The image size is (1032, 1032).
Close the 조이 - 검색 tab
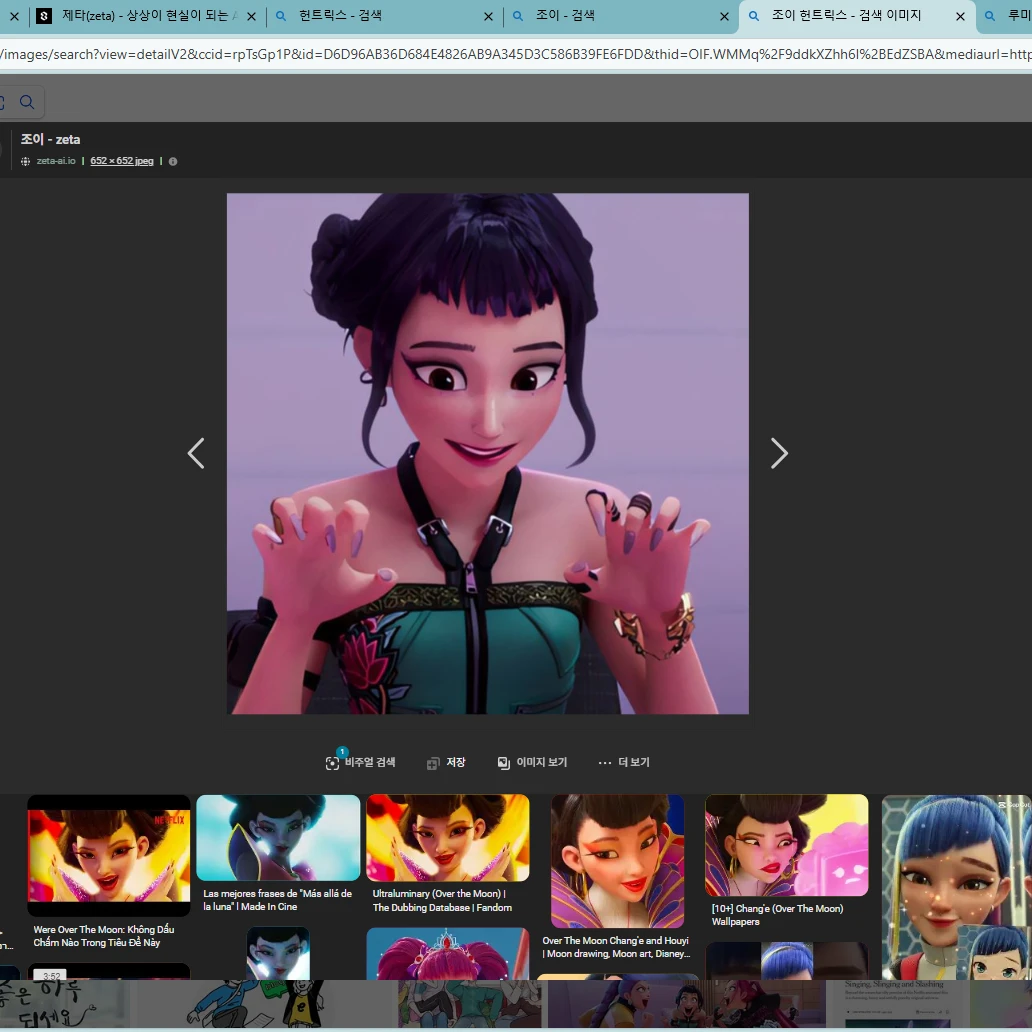(725, 16)
